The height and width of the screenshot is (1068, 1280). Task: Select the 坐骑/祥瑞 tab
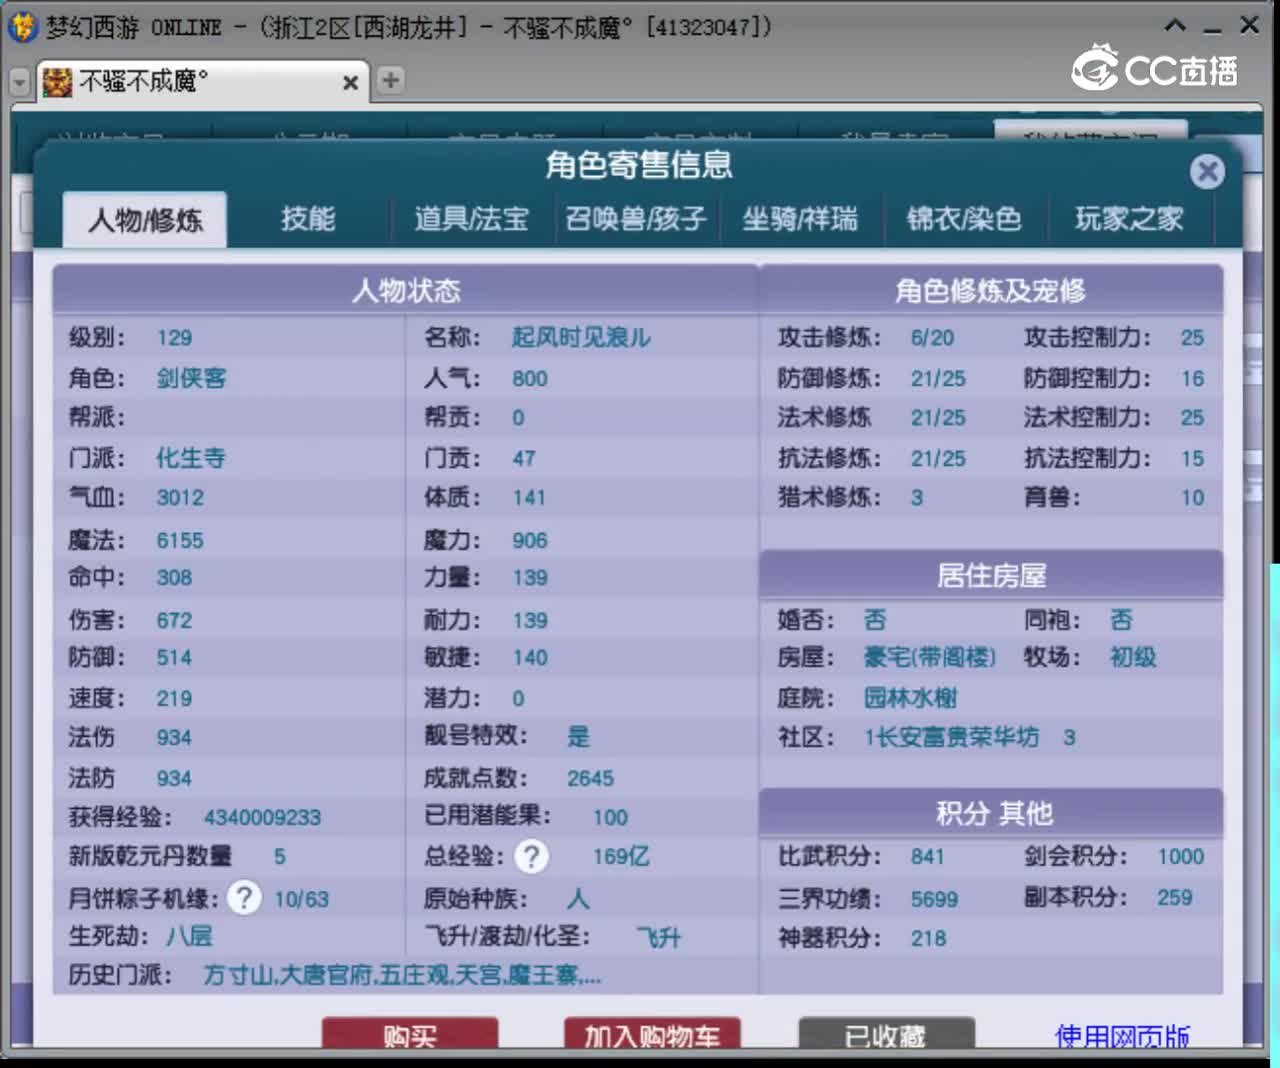click(x=800, y=219)
